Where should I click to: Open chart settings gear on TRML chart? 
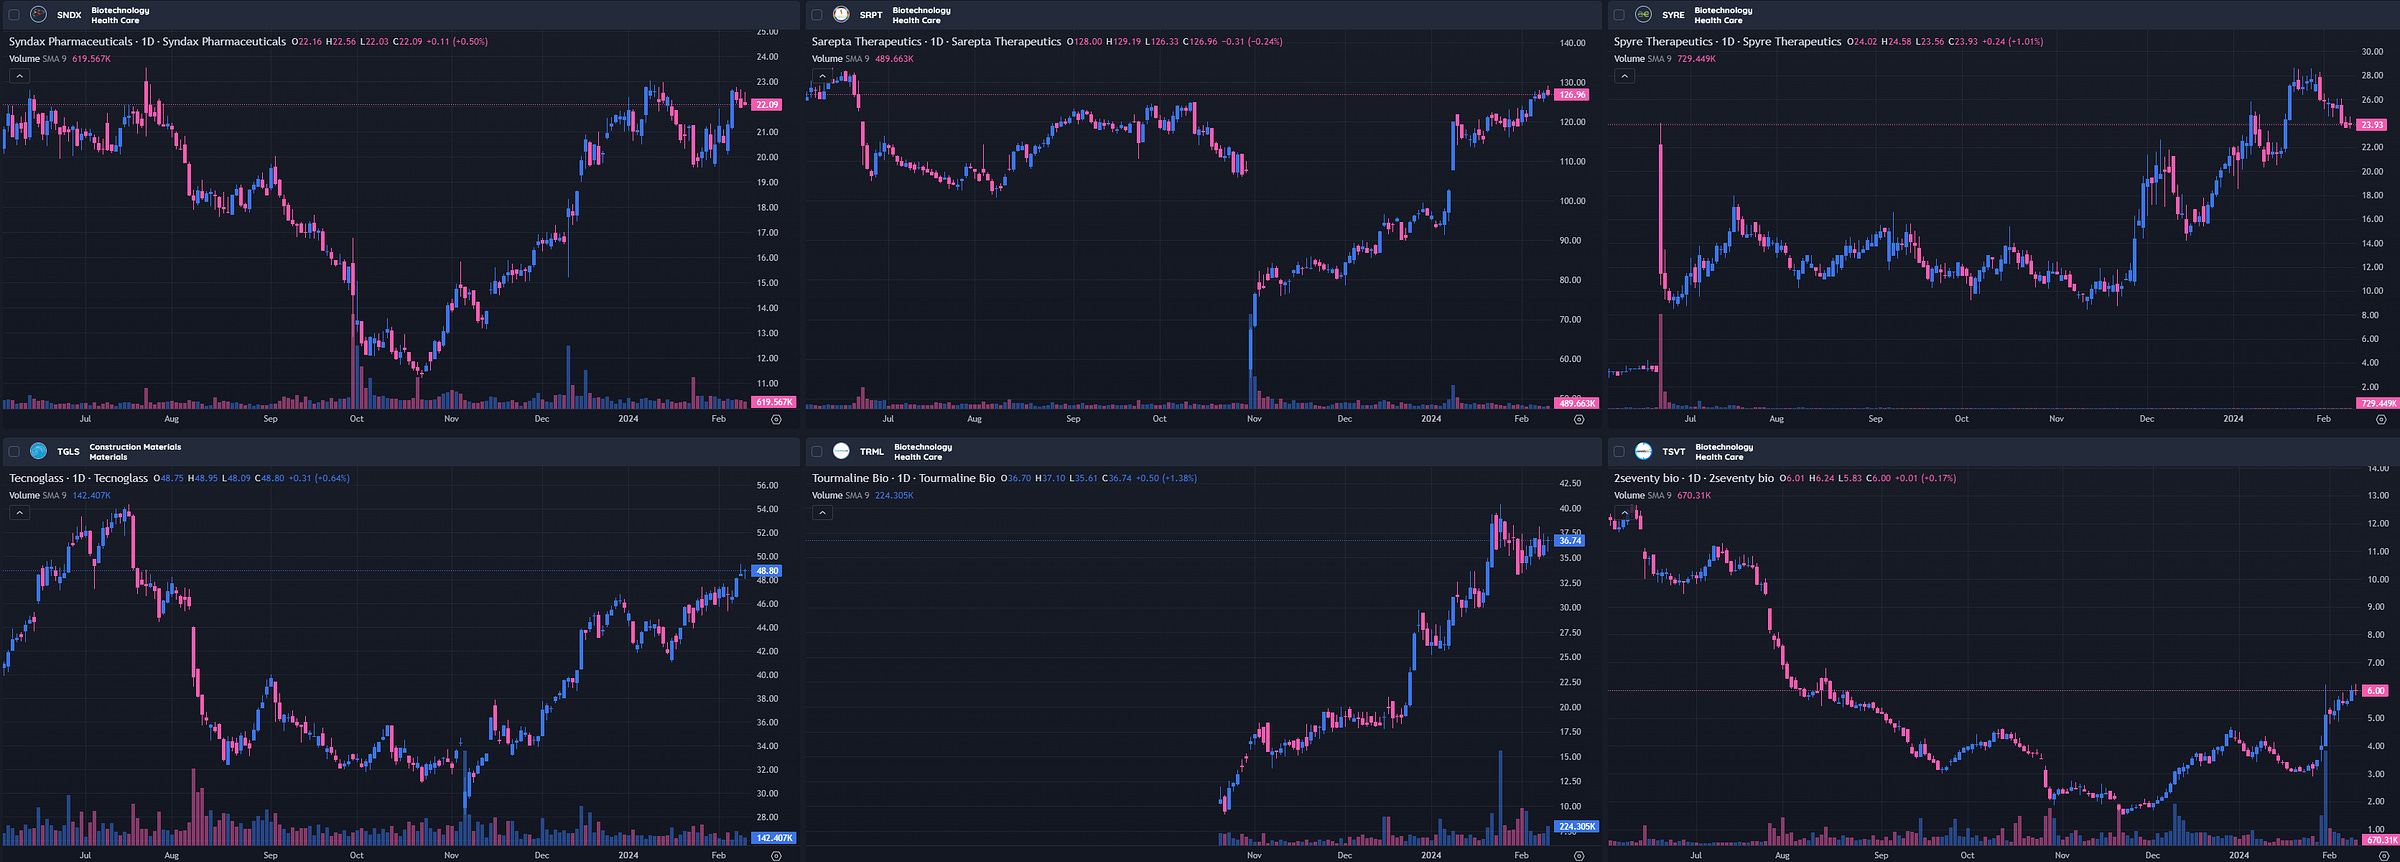1579,856
